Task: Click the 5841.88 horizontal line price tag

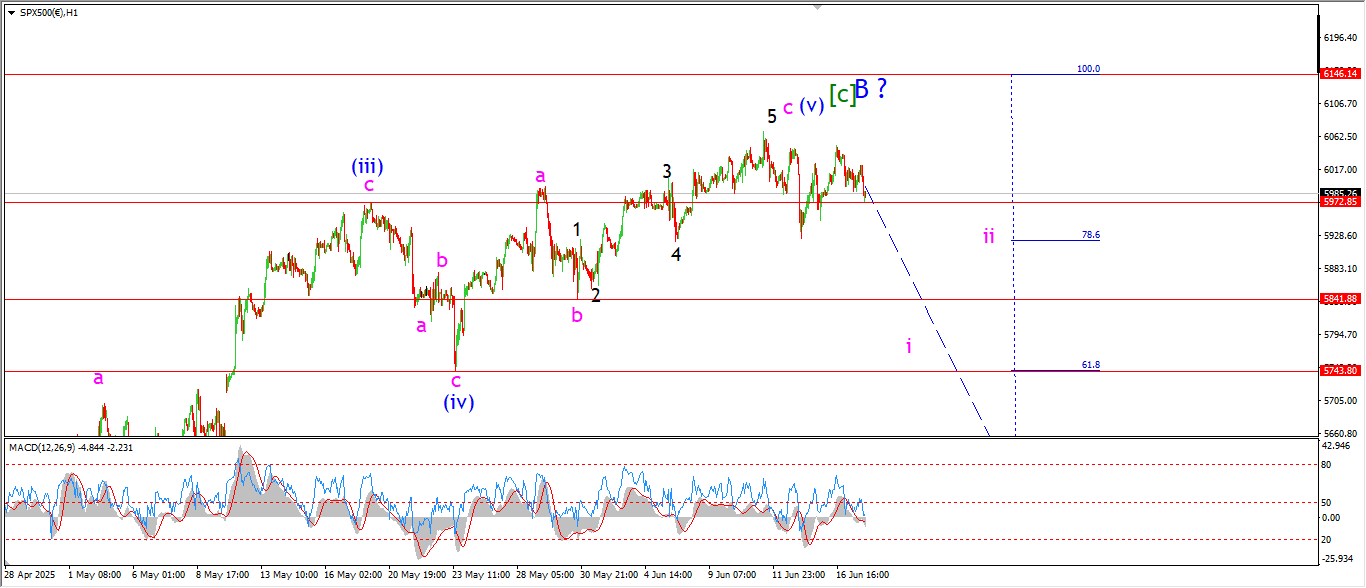Action: click(x=1339, y=299)
